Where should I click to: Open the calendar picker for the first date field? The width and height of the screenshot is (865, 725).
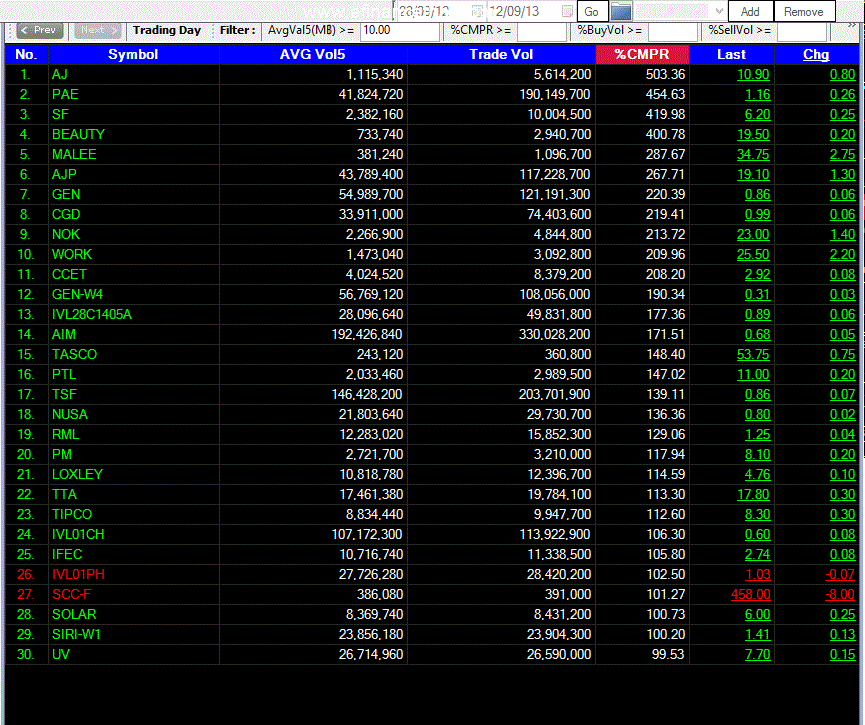click(x=477, y=12)
